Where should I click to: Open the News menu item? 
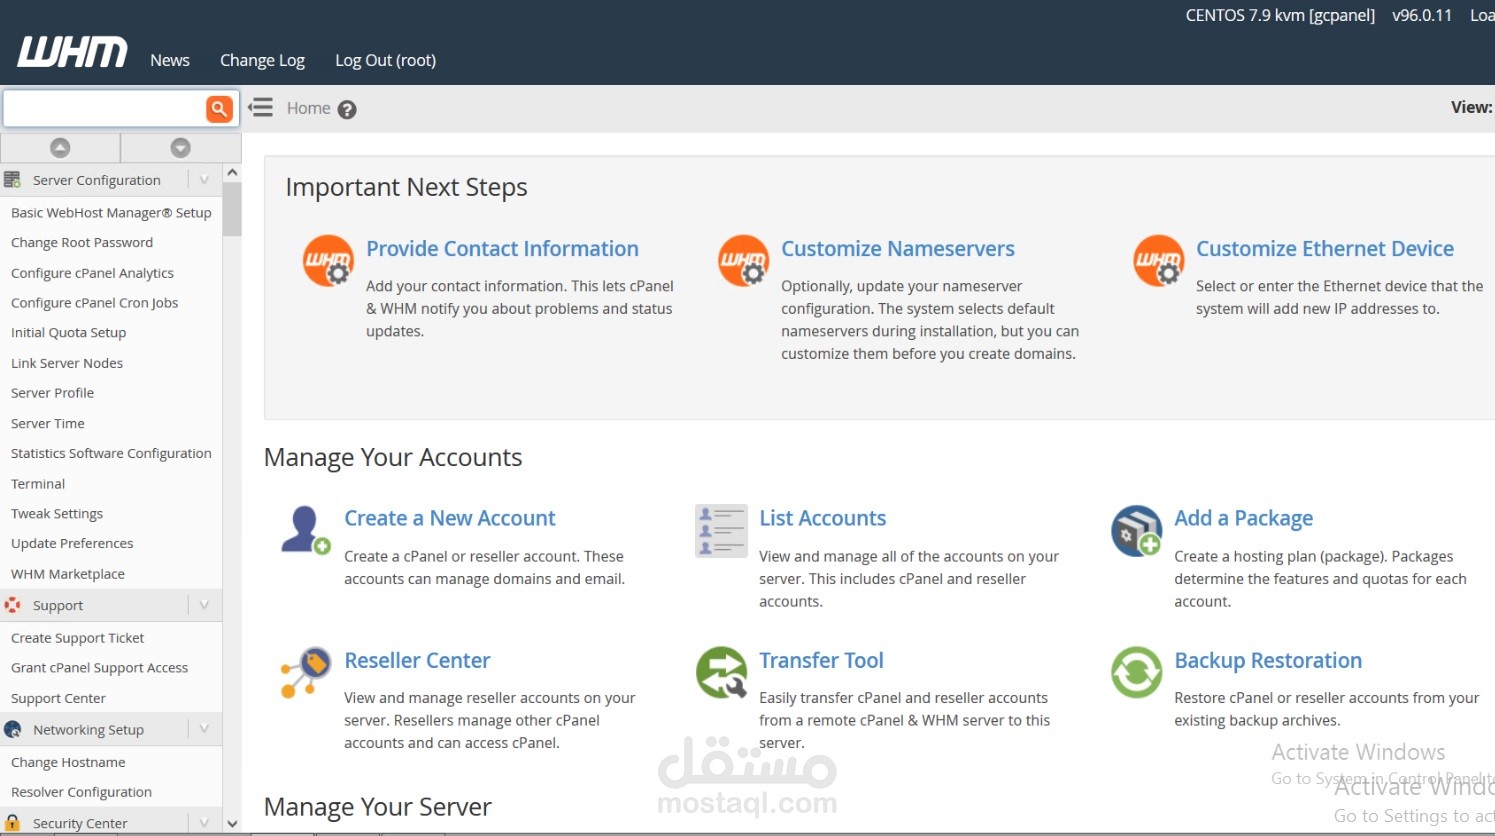point(170,60)
